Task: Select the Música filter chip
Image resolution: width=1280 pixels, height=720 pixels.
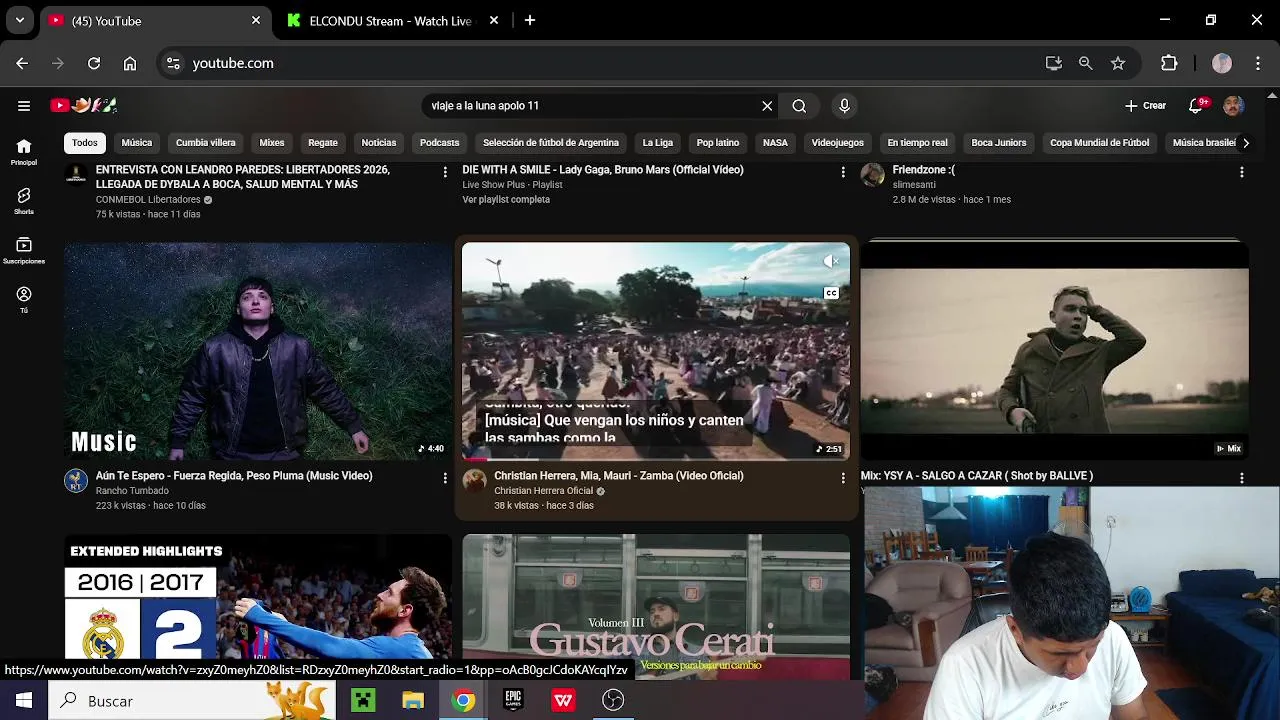Action: click(137, 142)
